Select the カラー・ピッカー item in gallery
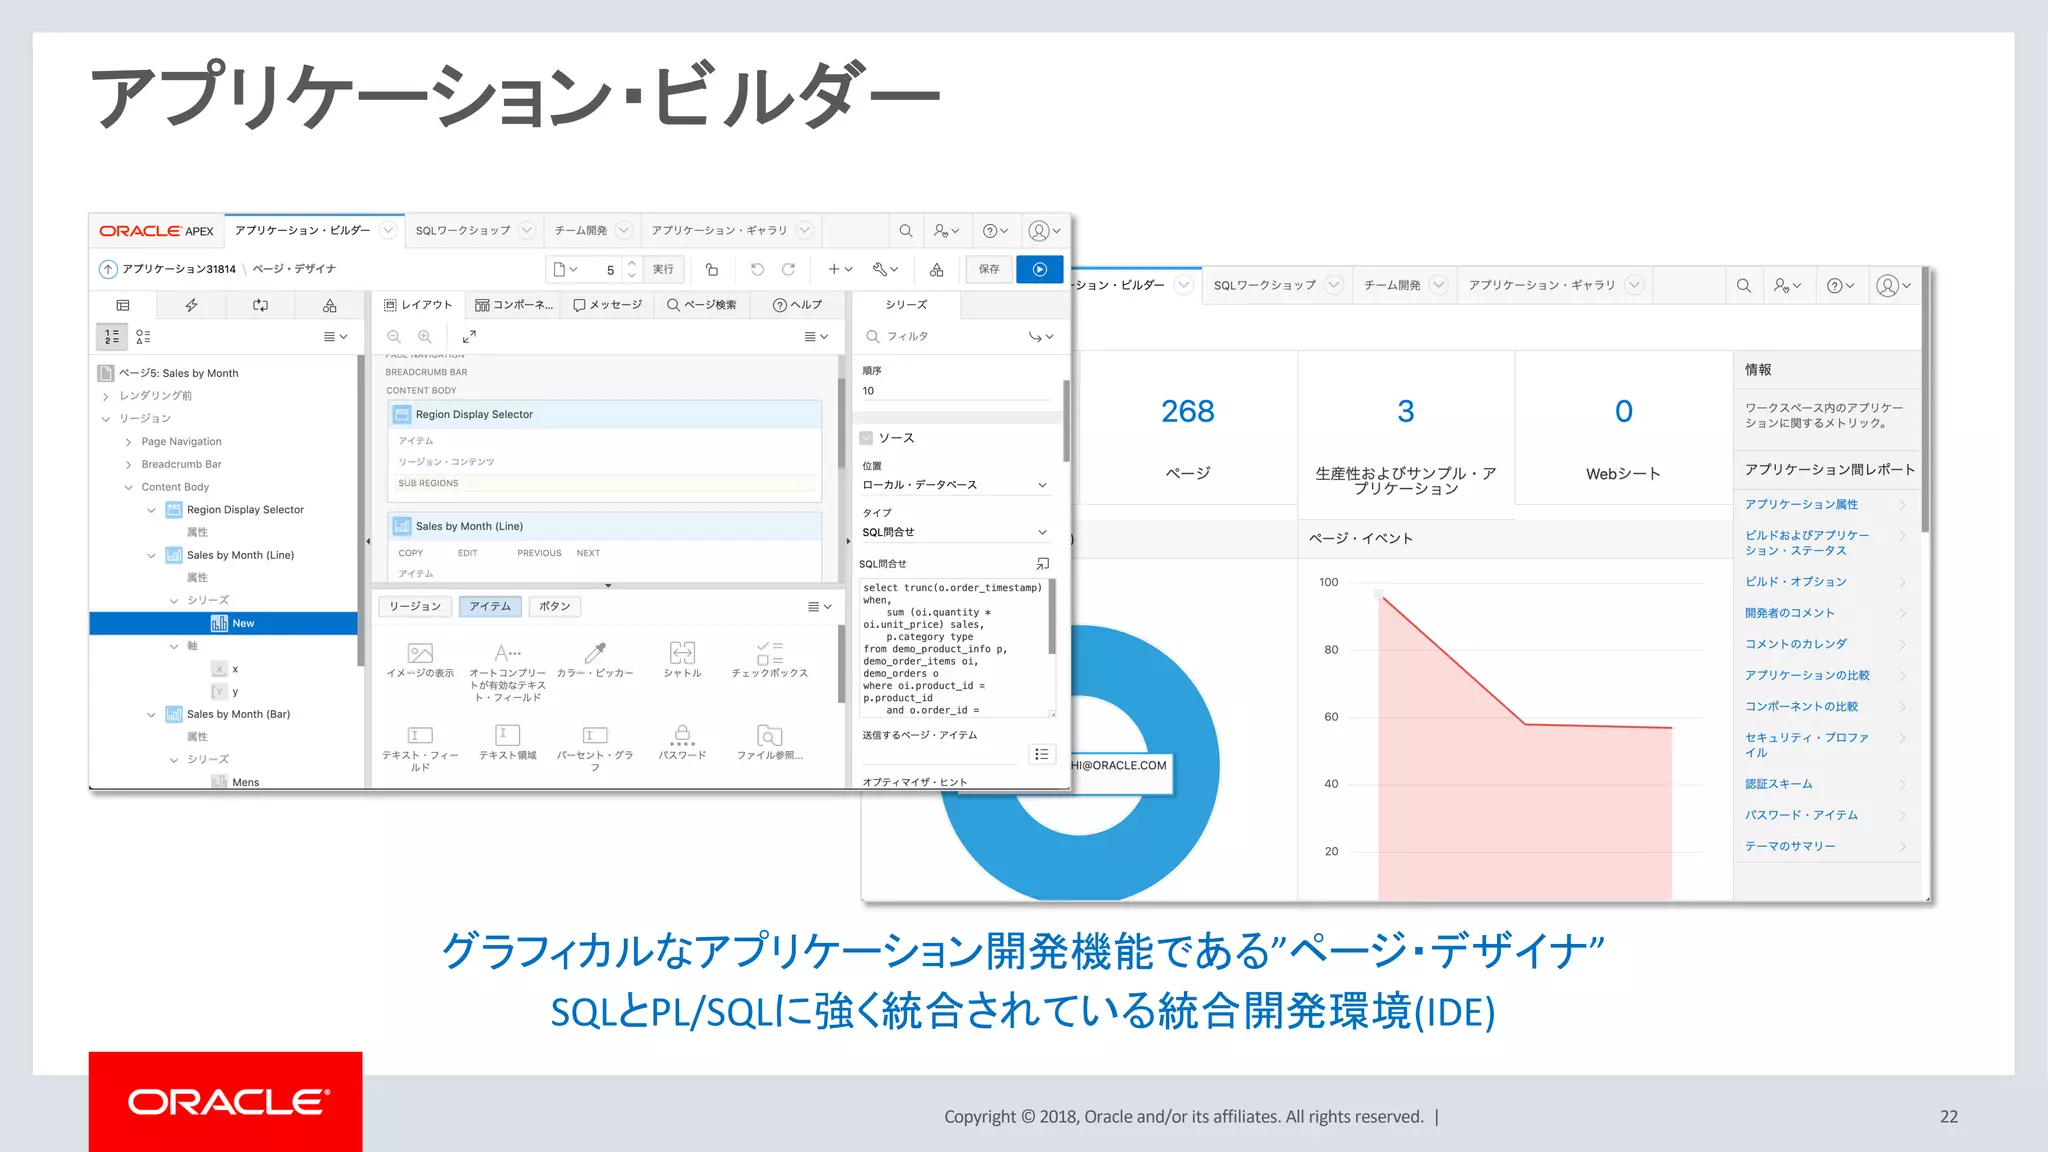This screenshot has height=1152, width=2048. 595,660
